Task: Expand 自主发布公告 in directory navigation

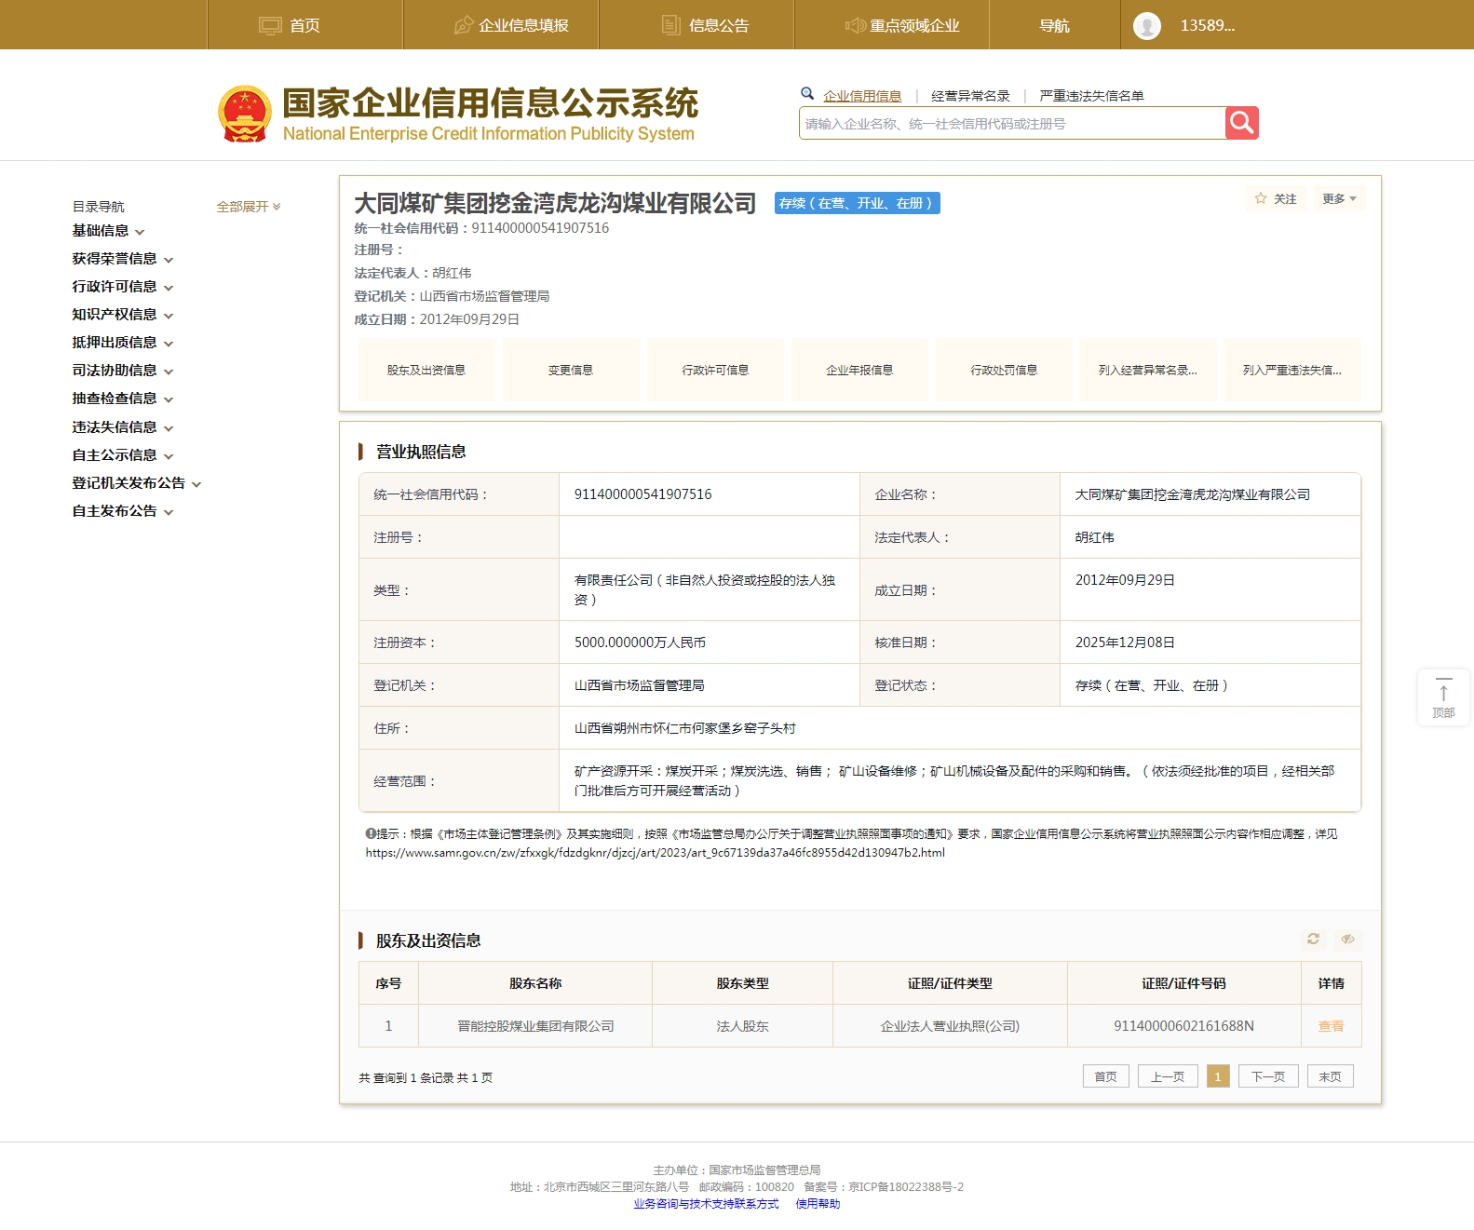Action: [x=122, y=511]
